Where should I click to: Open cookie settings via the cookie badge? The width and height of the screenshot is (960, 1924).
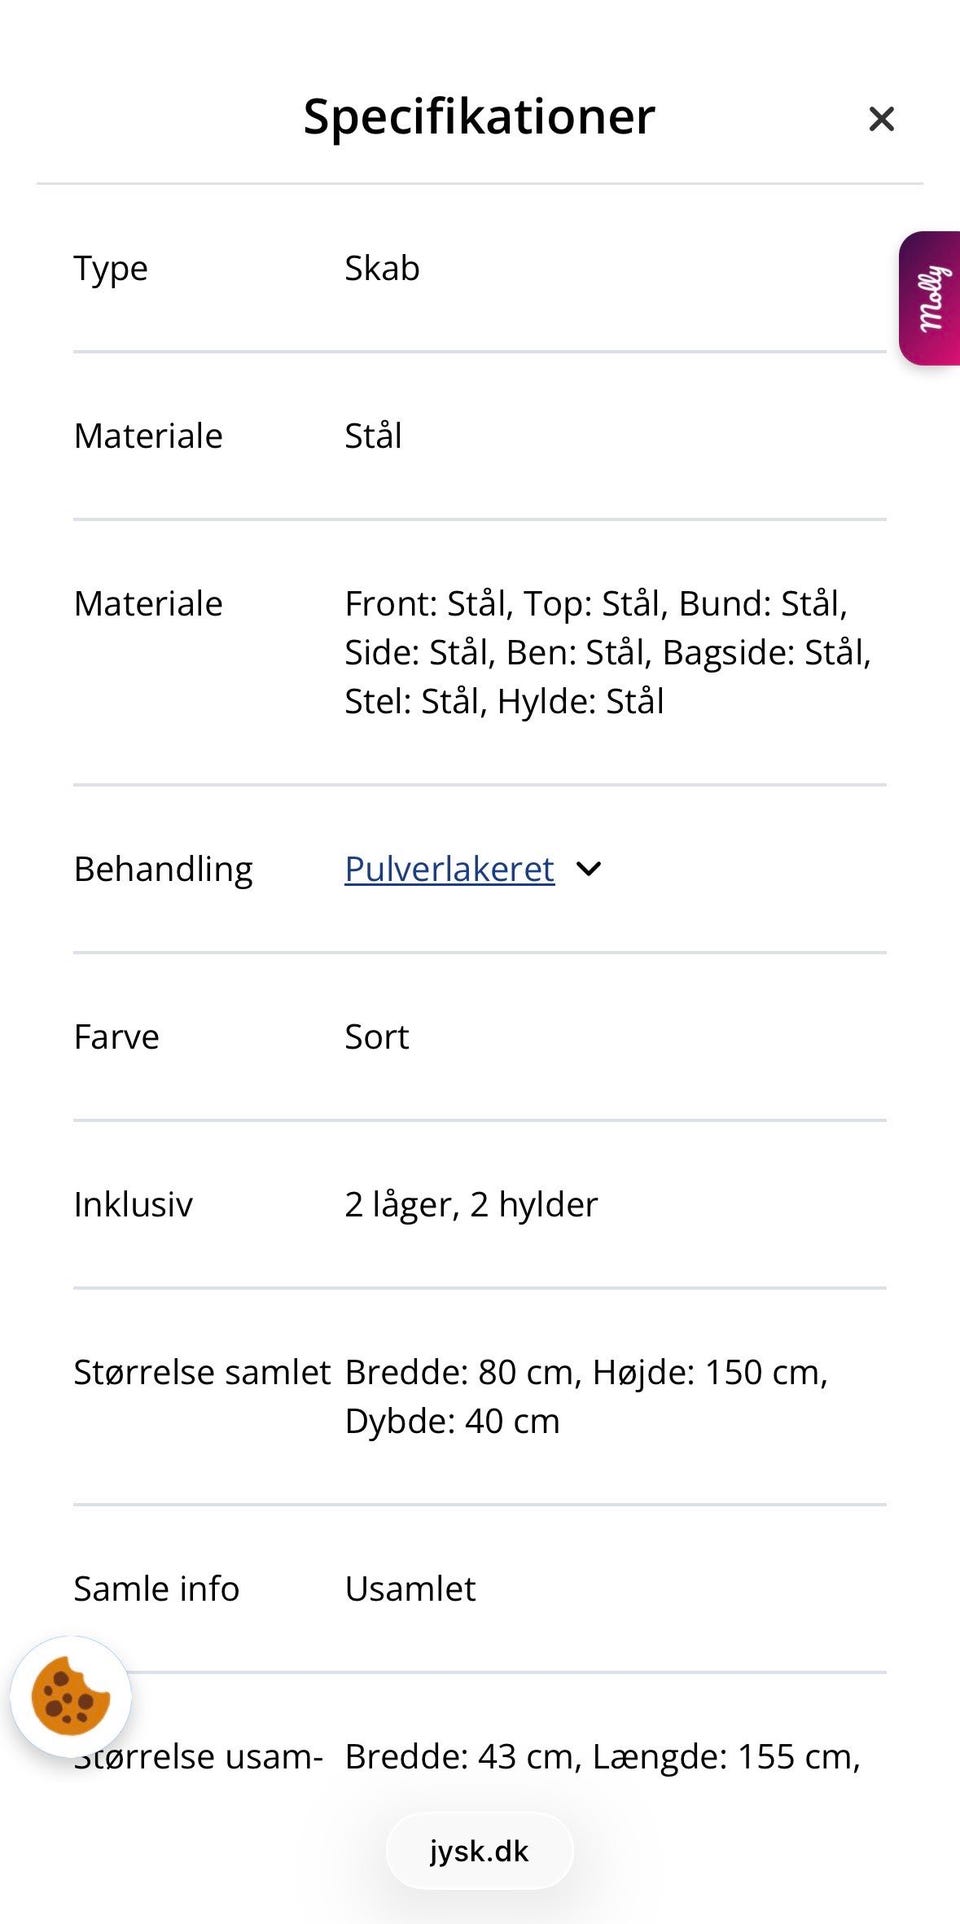pos(72,1694)
